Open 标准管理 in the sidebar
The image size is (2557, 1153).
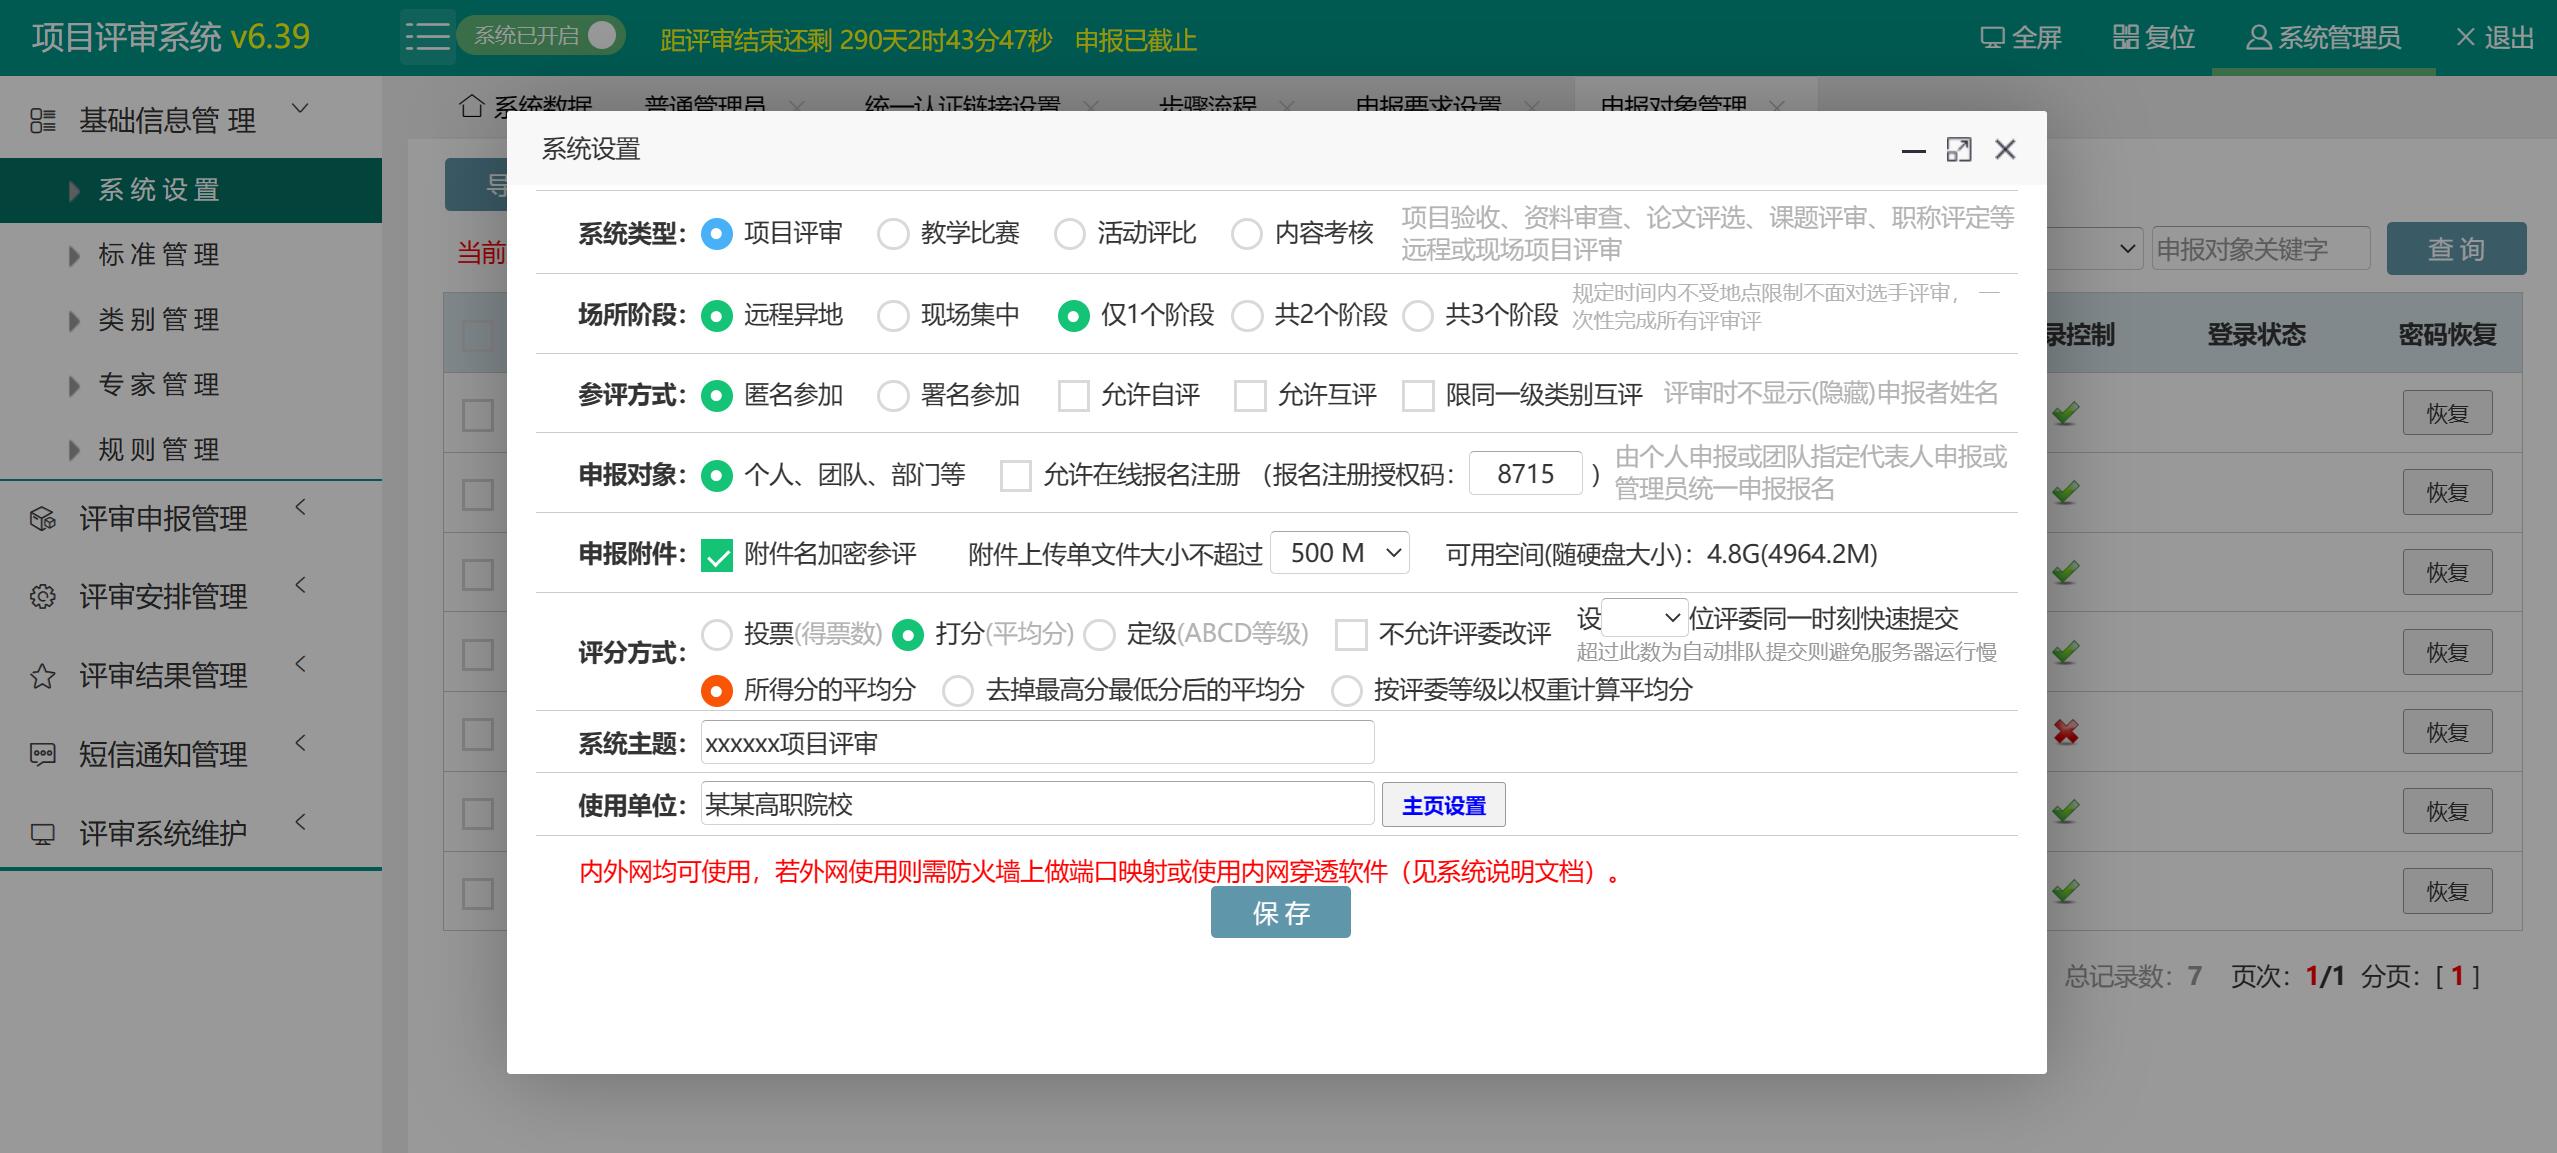159,255
